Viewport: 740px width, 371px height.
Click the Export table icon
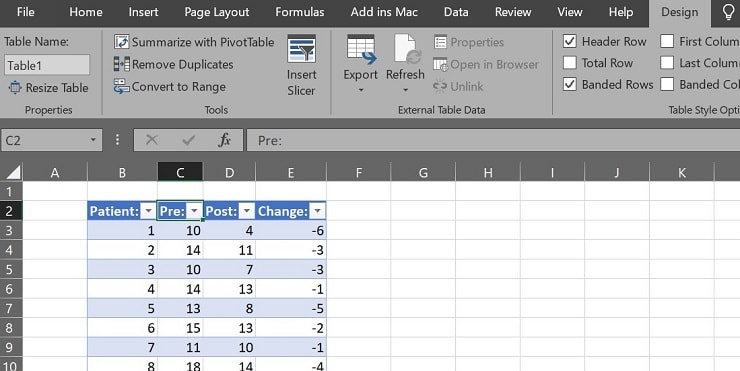click(x=361, y=50)
